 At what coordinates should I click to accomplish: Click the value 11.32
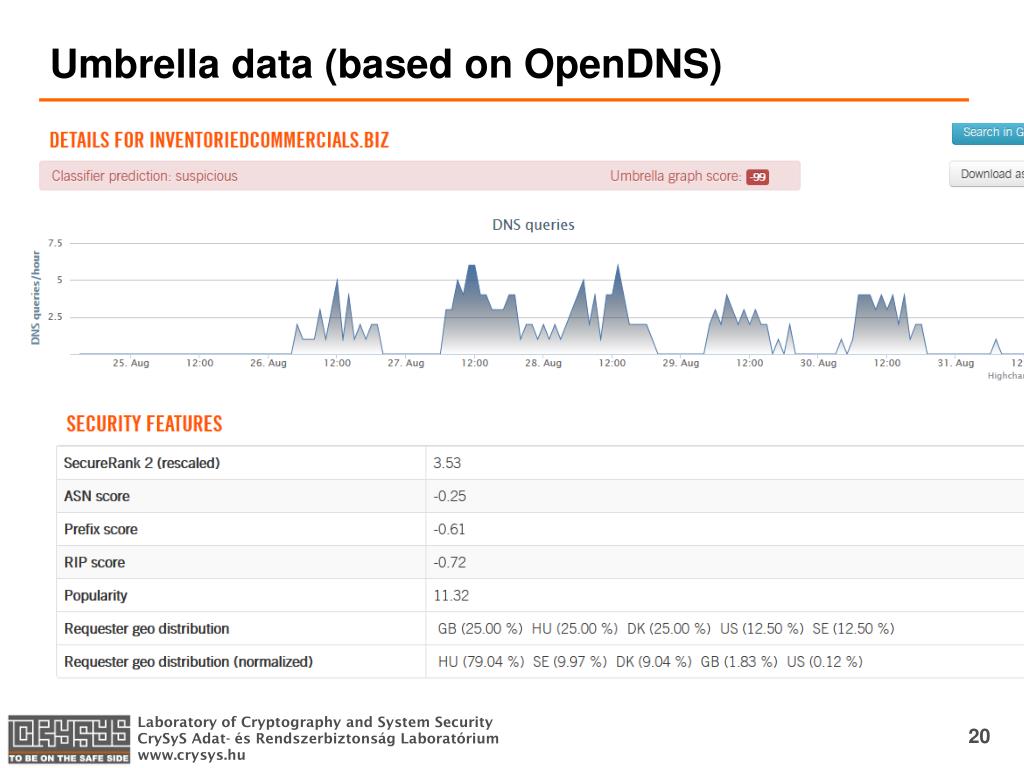(x=451, y=596)
